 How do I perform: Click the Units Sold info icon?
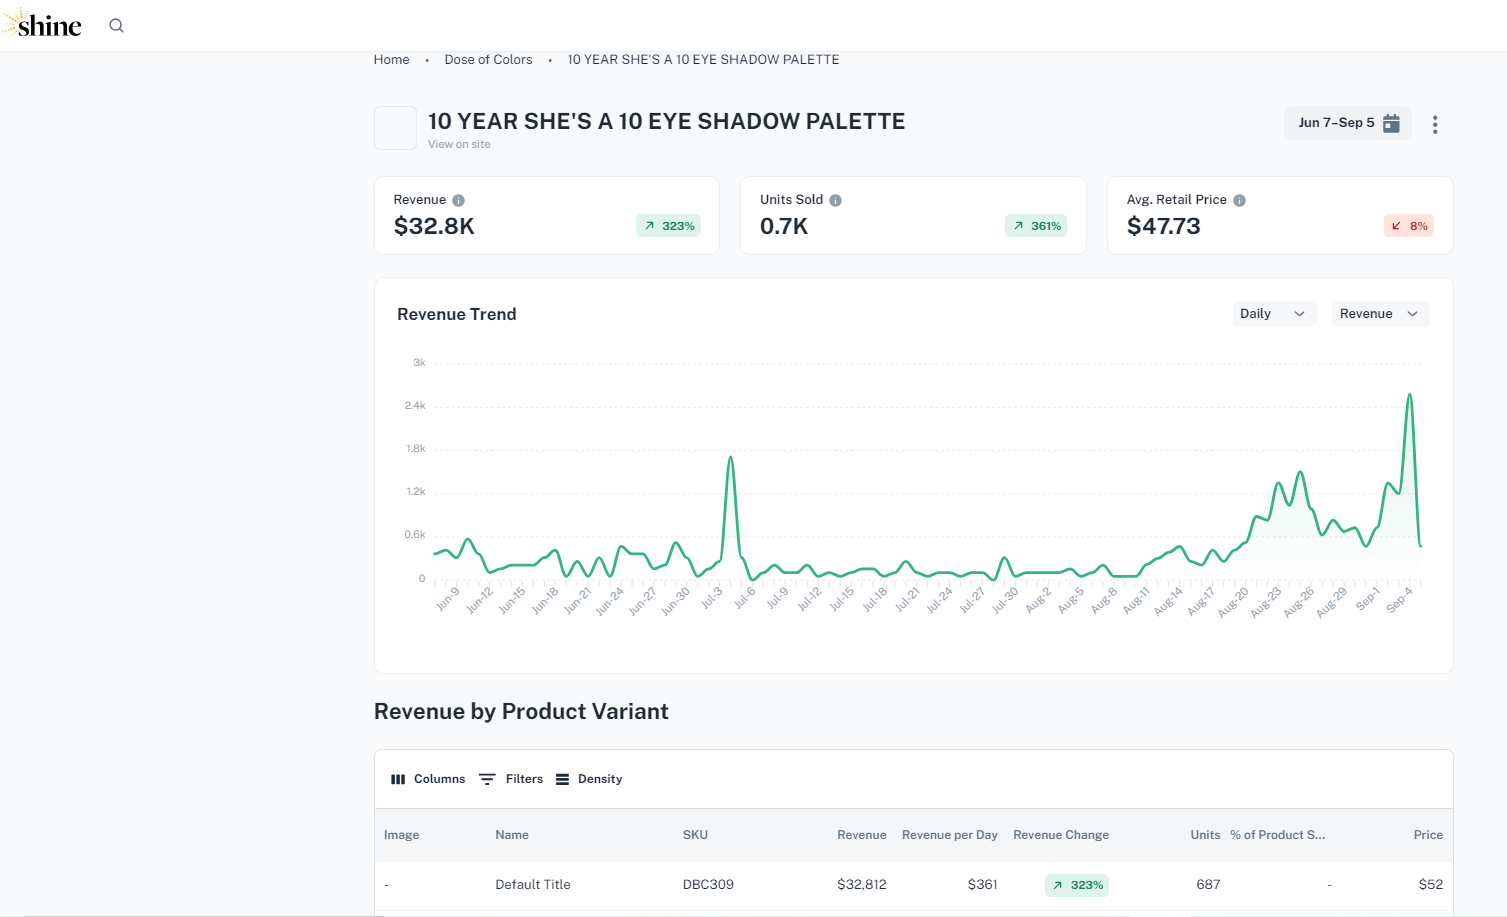835,200
